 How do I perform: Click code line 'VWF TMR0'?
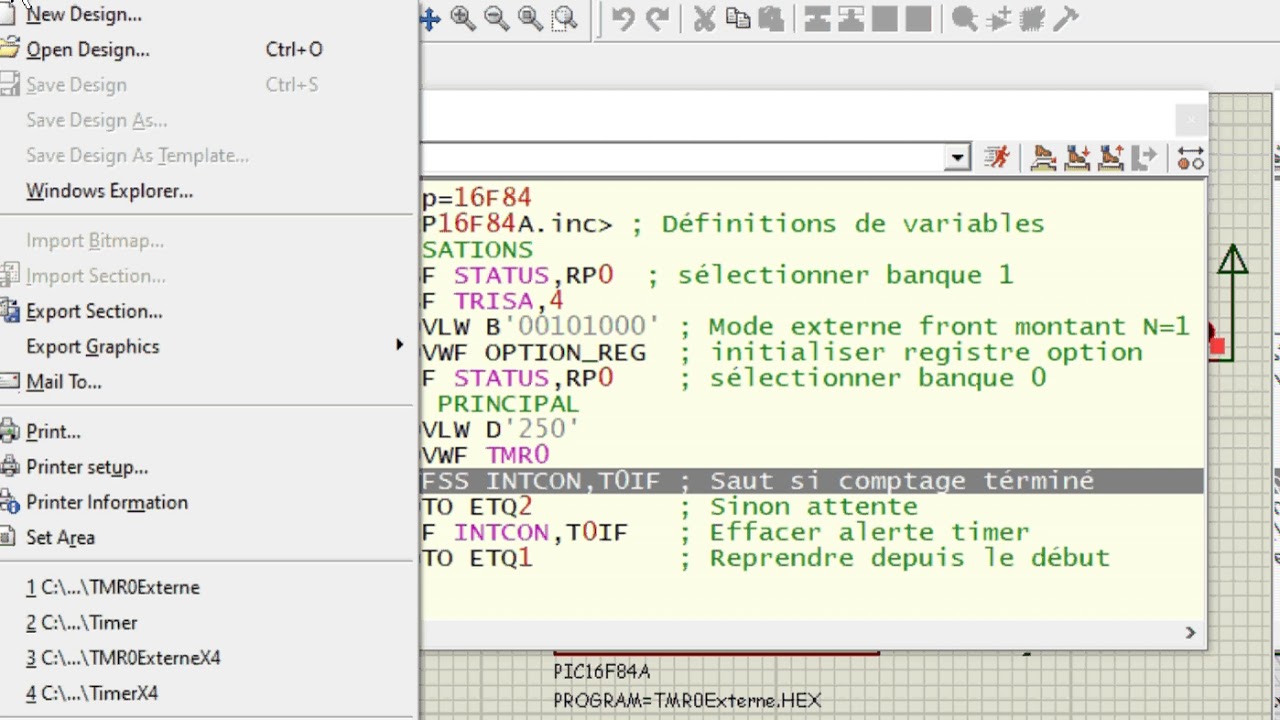click(486, 455)
